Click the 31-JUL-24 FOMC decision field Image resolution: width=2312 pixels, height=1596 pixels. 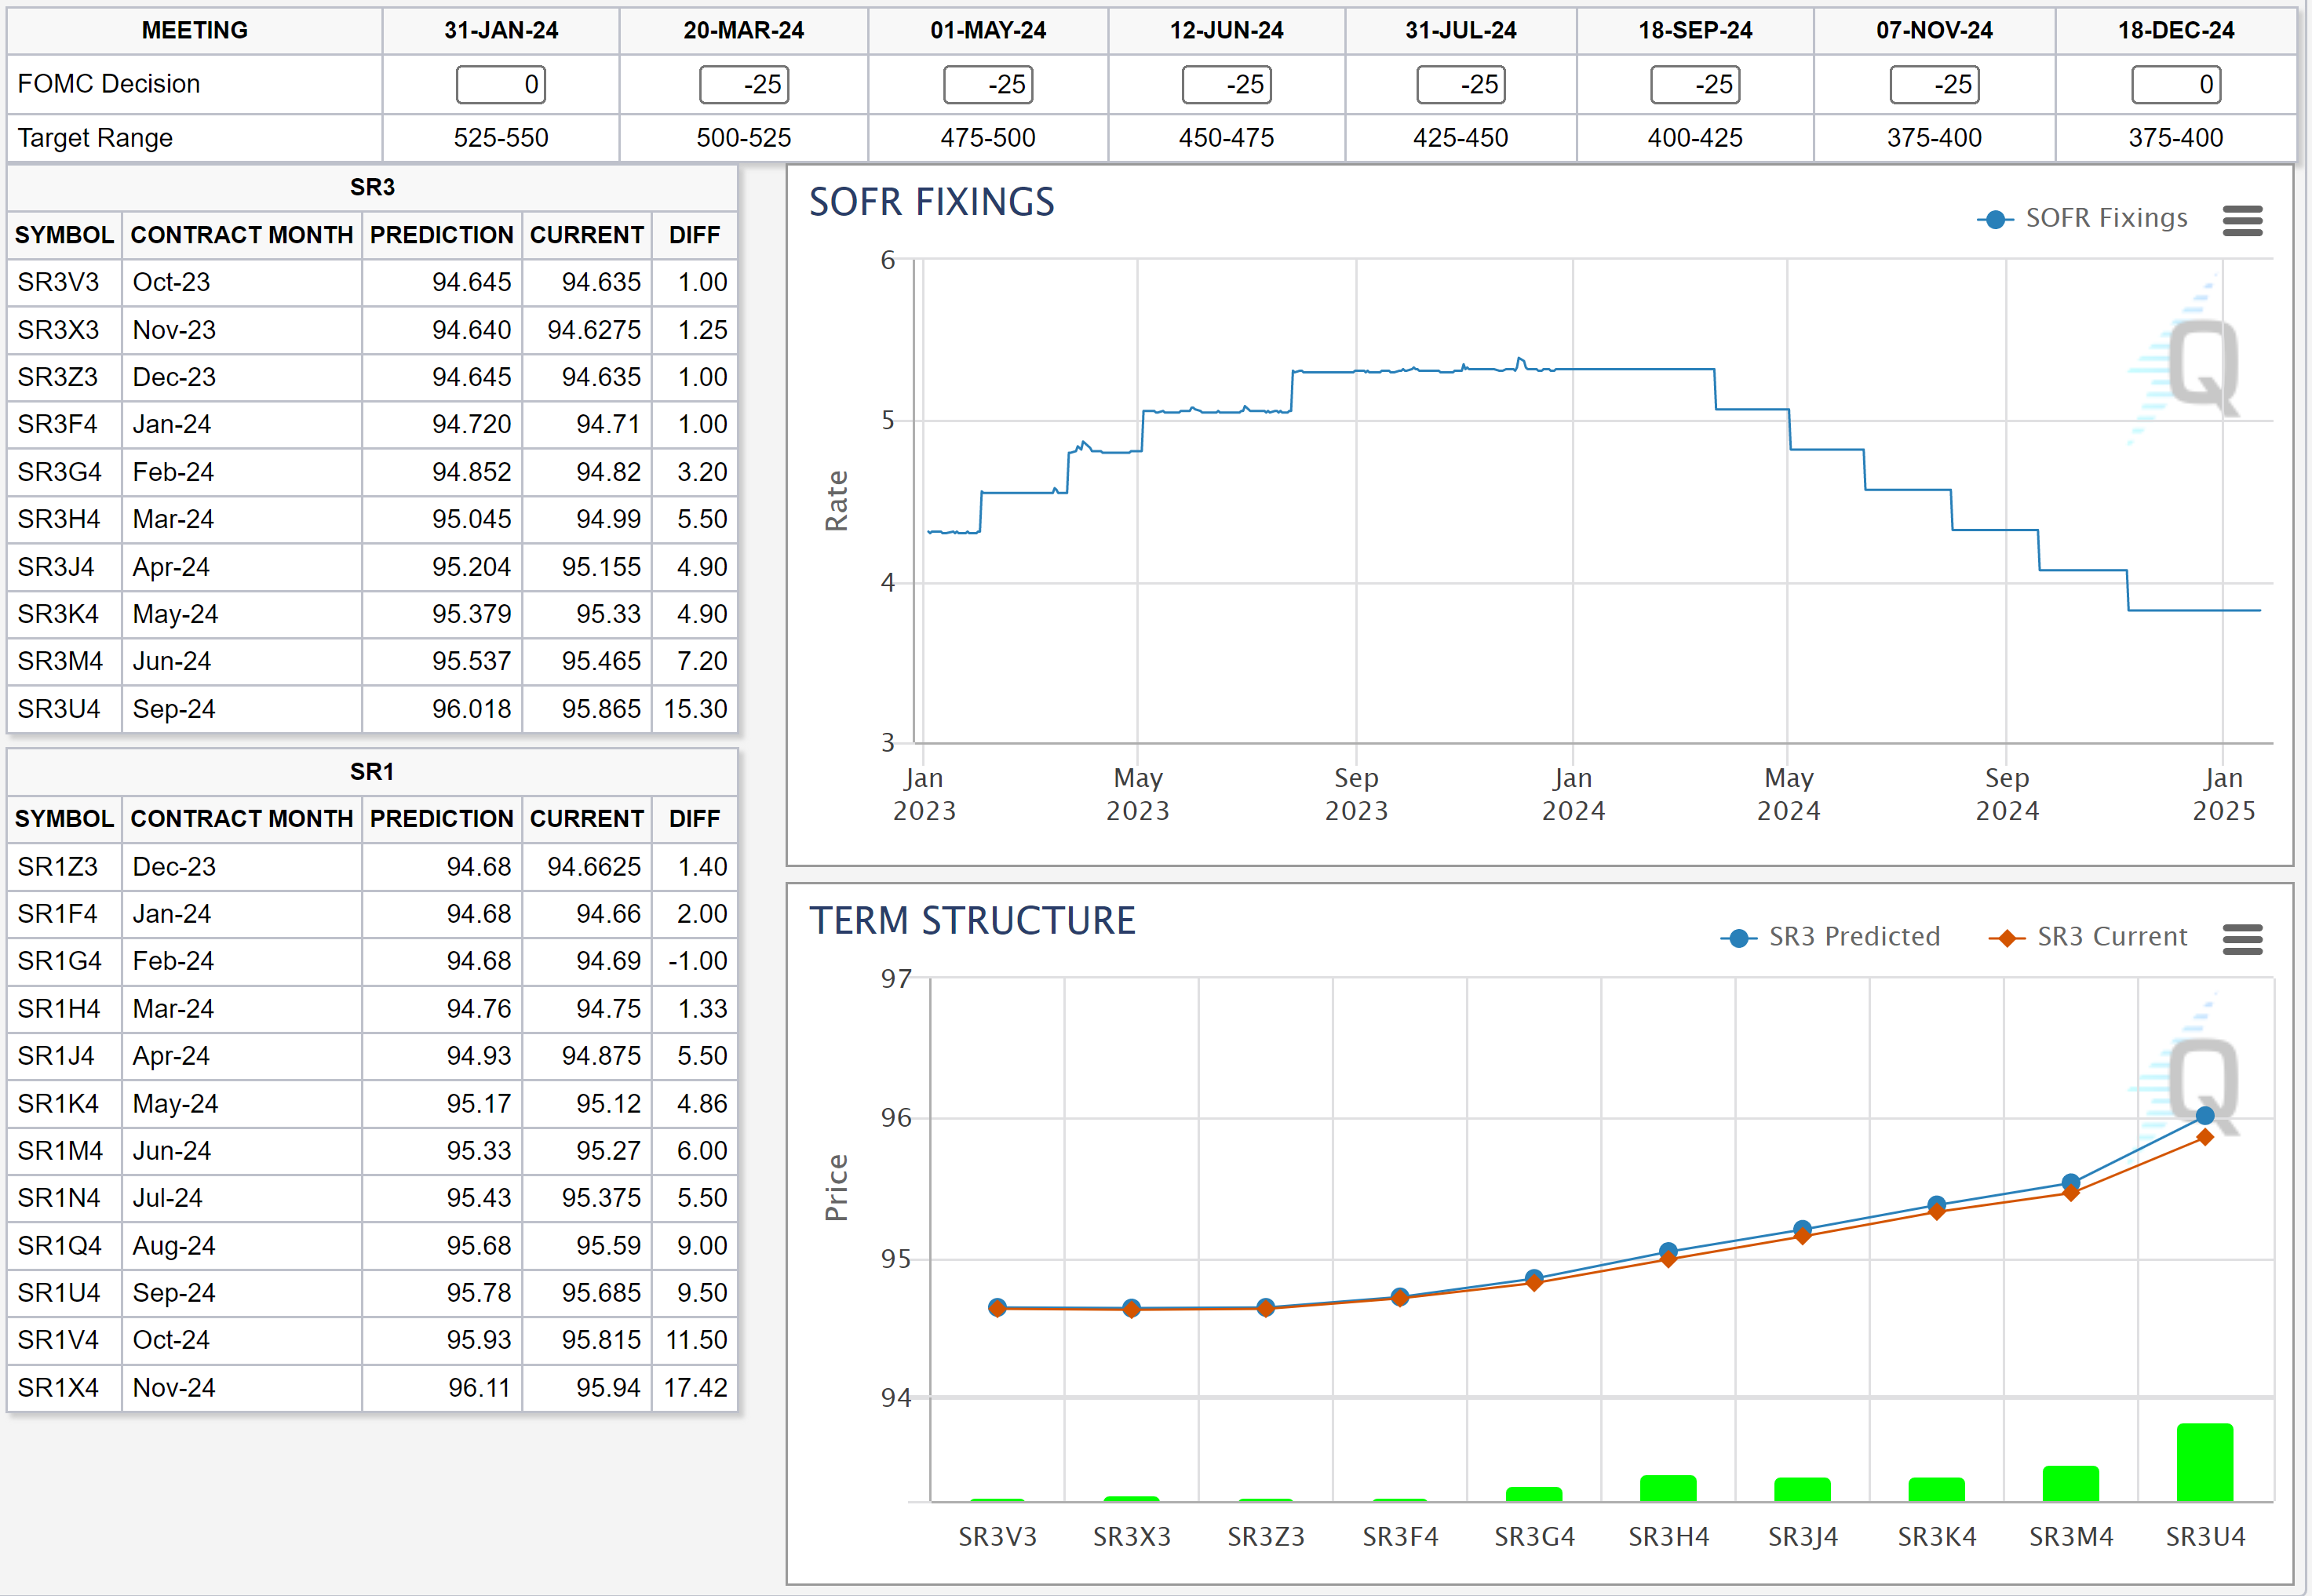coord(1460,85)
